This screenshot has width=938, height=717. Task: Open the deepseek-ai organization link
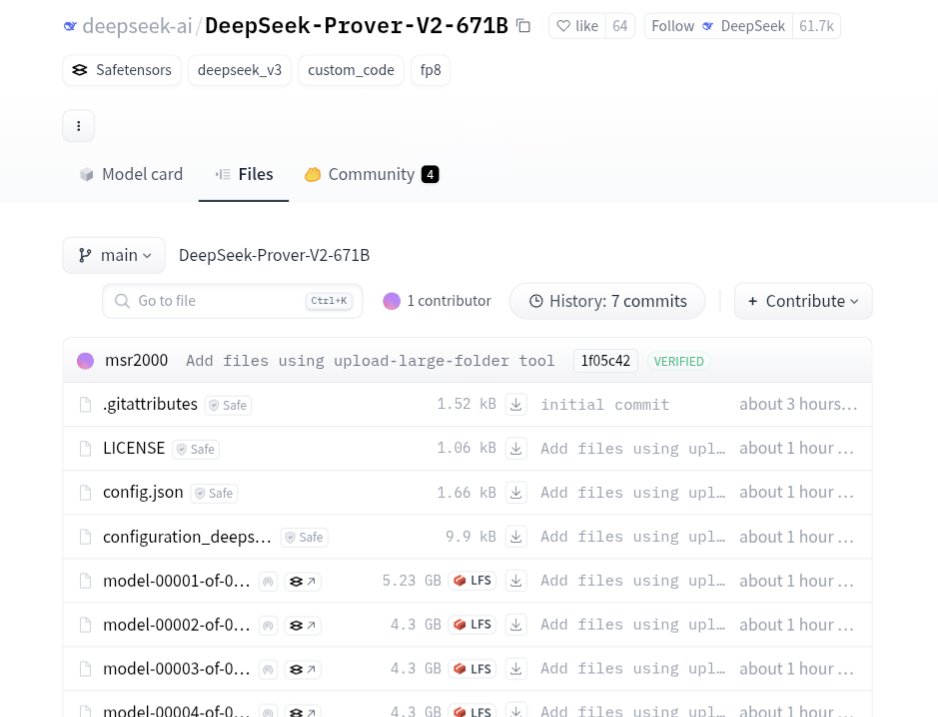tap(137, 26)
